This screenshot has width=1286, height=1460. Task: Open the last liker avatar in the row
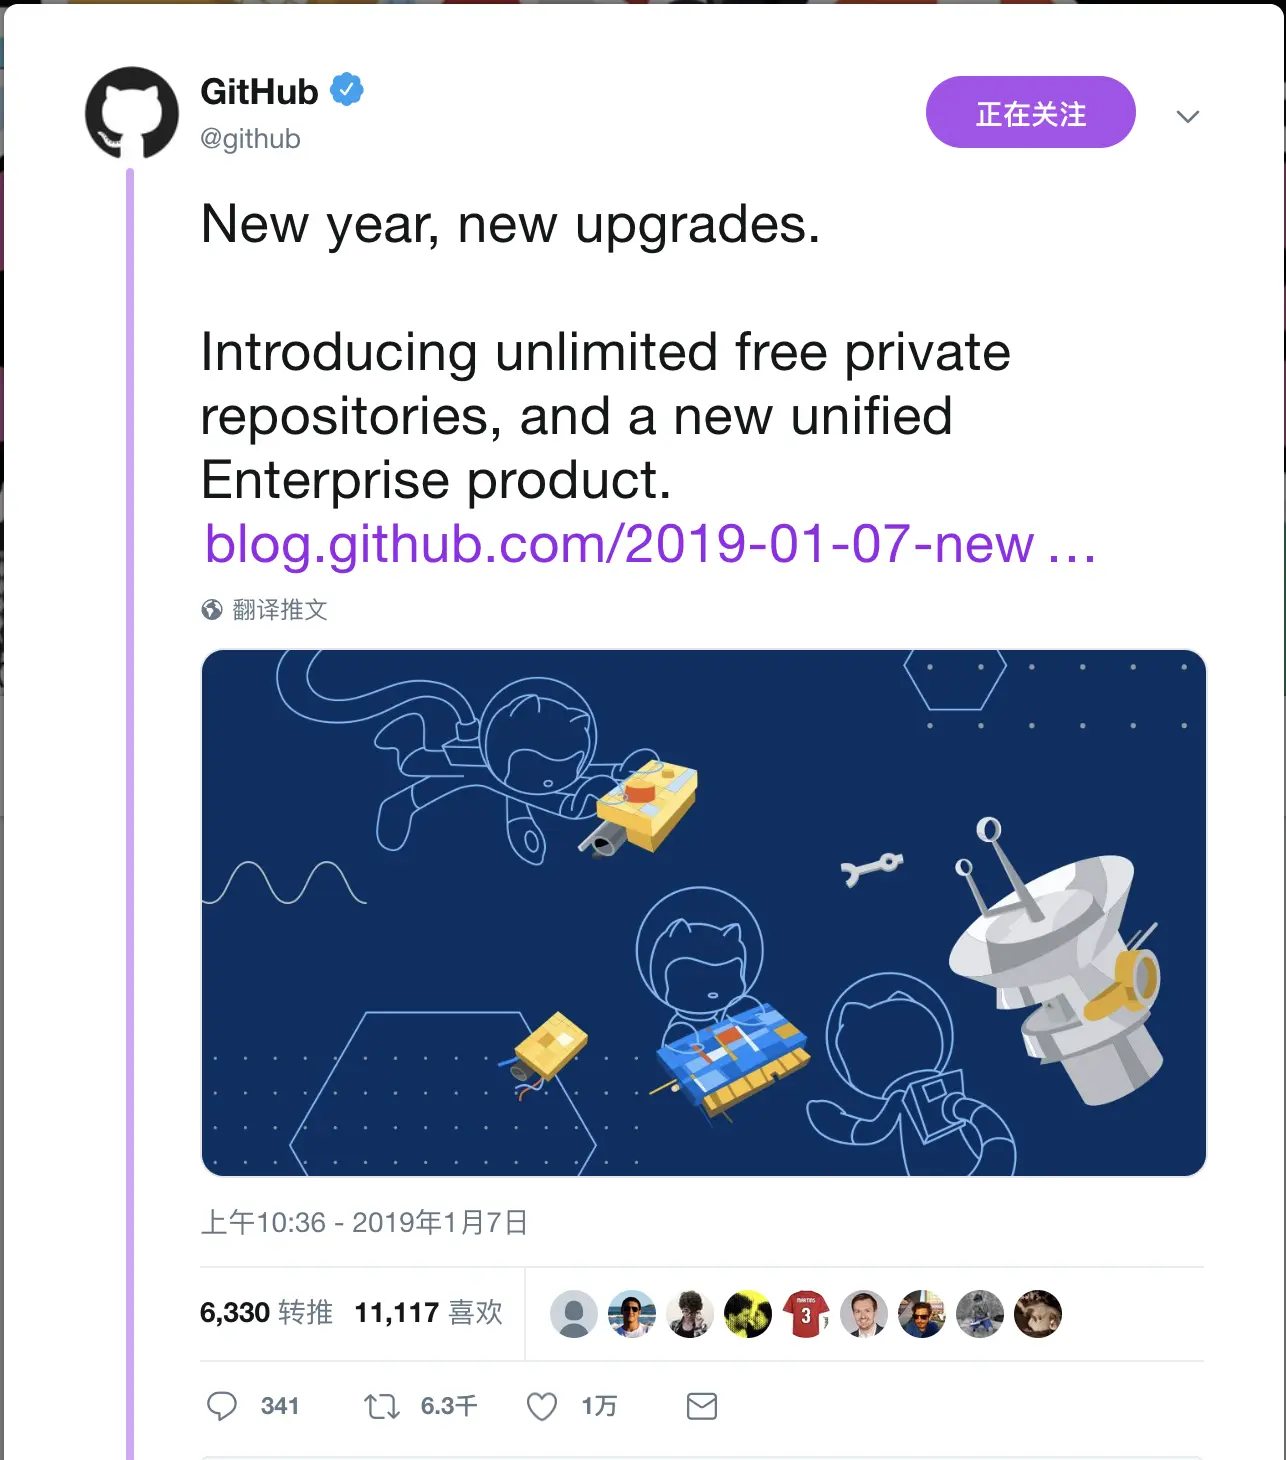coord(1038,1314)
